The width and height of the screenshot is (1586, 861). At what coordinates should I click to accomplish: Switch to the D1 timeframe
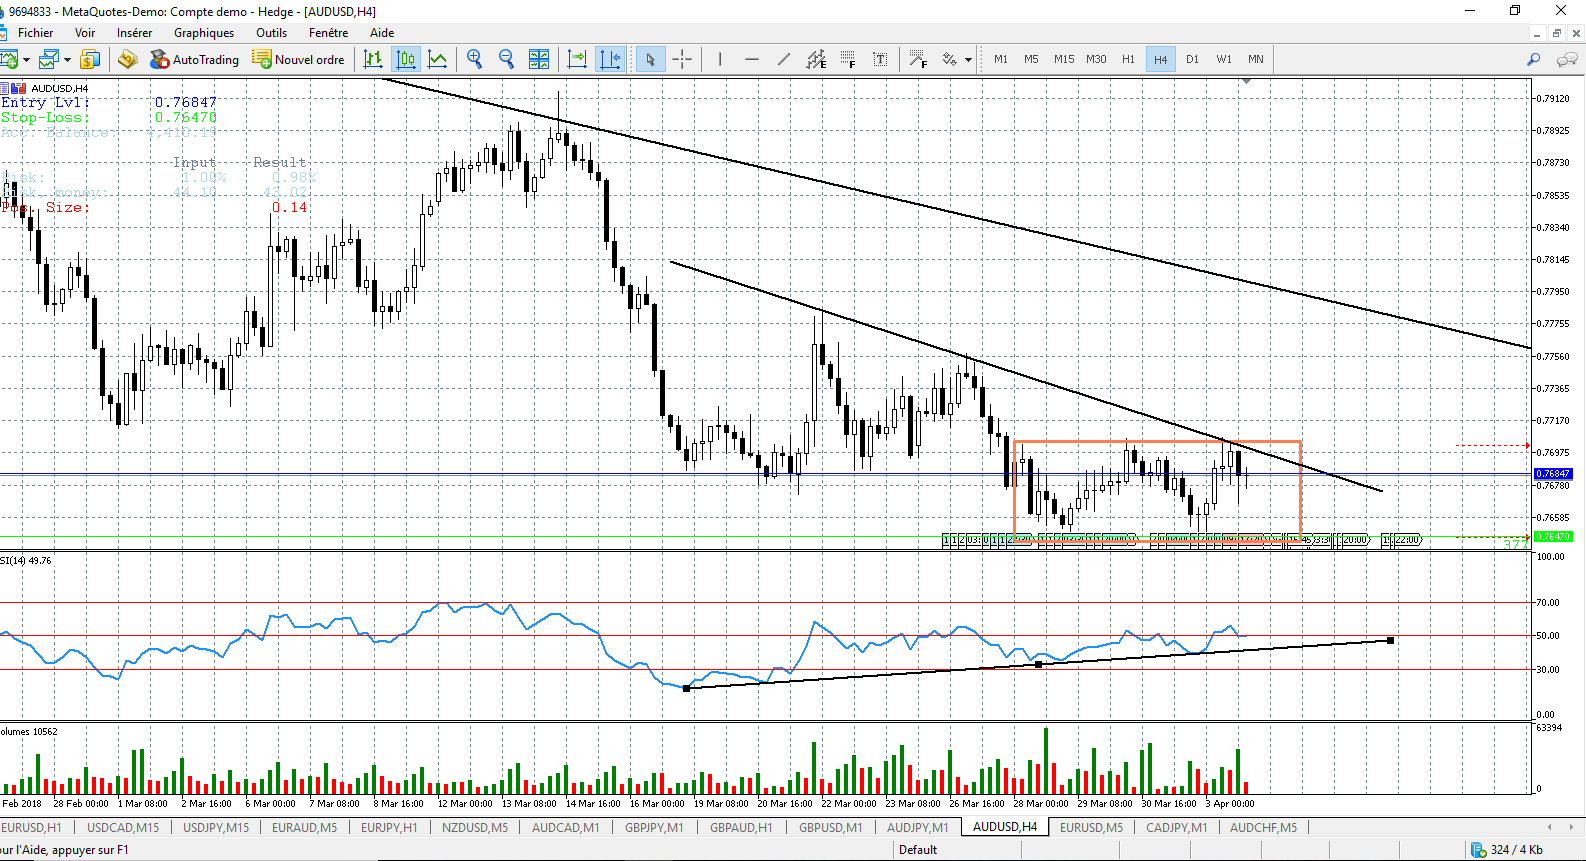[x=1192, y=60]
